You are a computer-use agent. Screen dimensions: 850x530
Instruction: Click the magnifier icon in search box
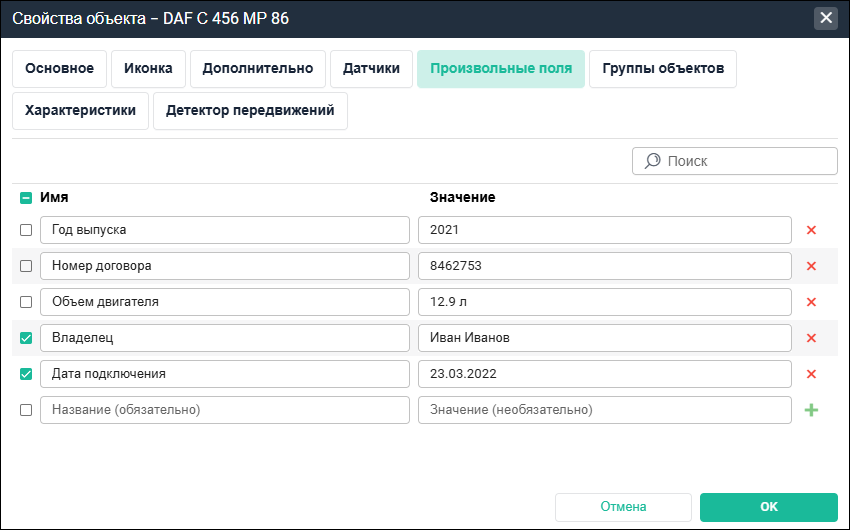(653, 161)
